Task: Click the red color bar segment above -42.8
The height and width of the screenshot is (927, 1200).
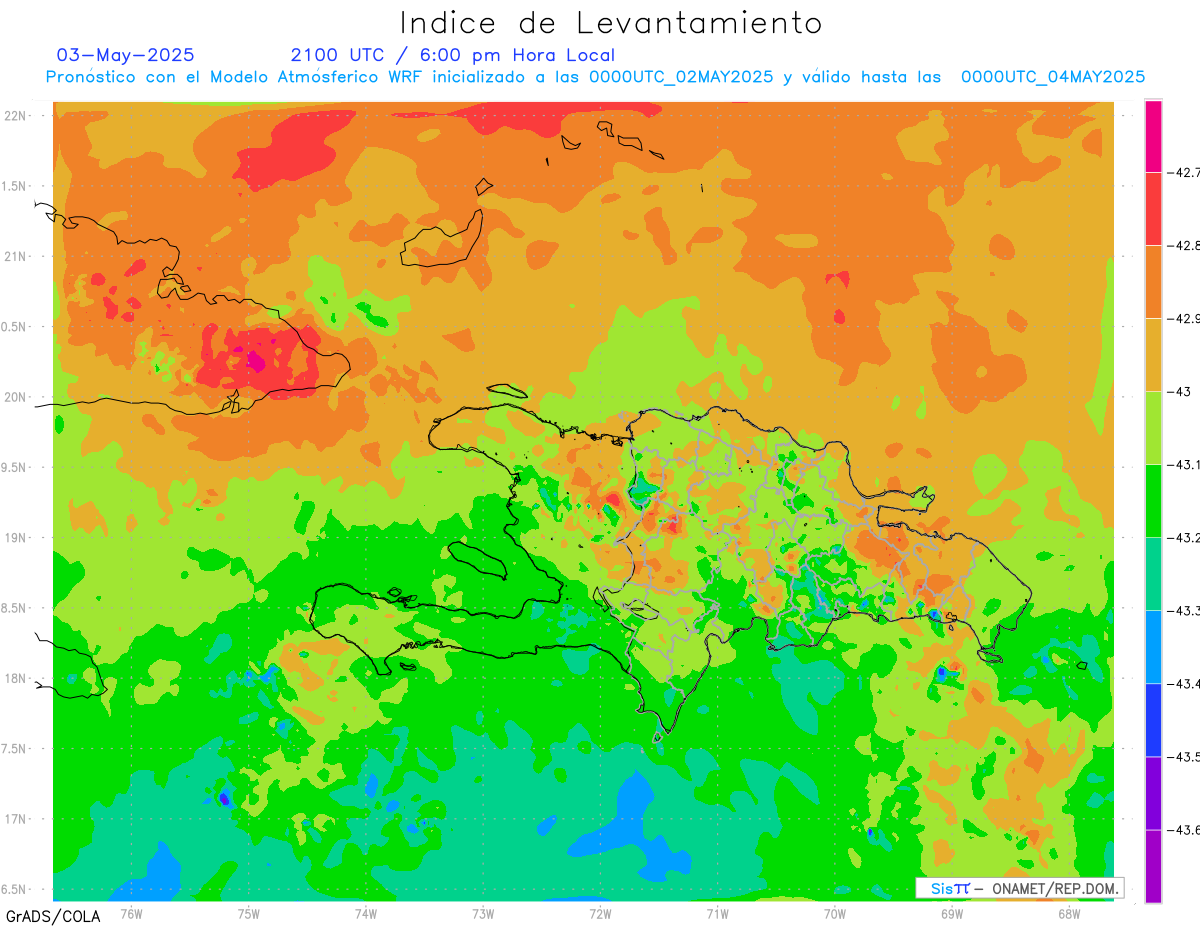Action: pos(1153,209)
